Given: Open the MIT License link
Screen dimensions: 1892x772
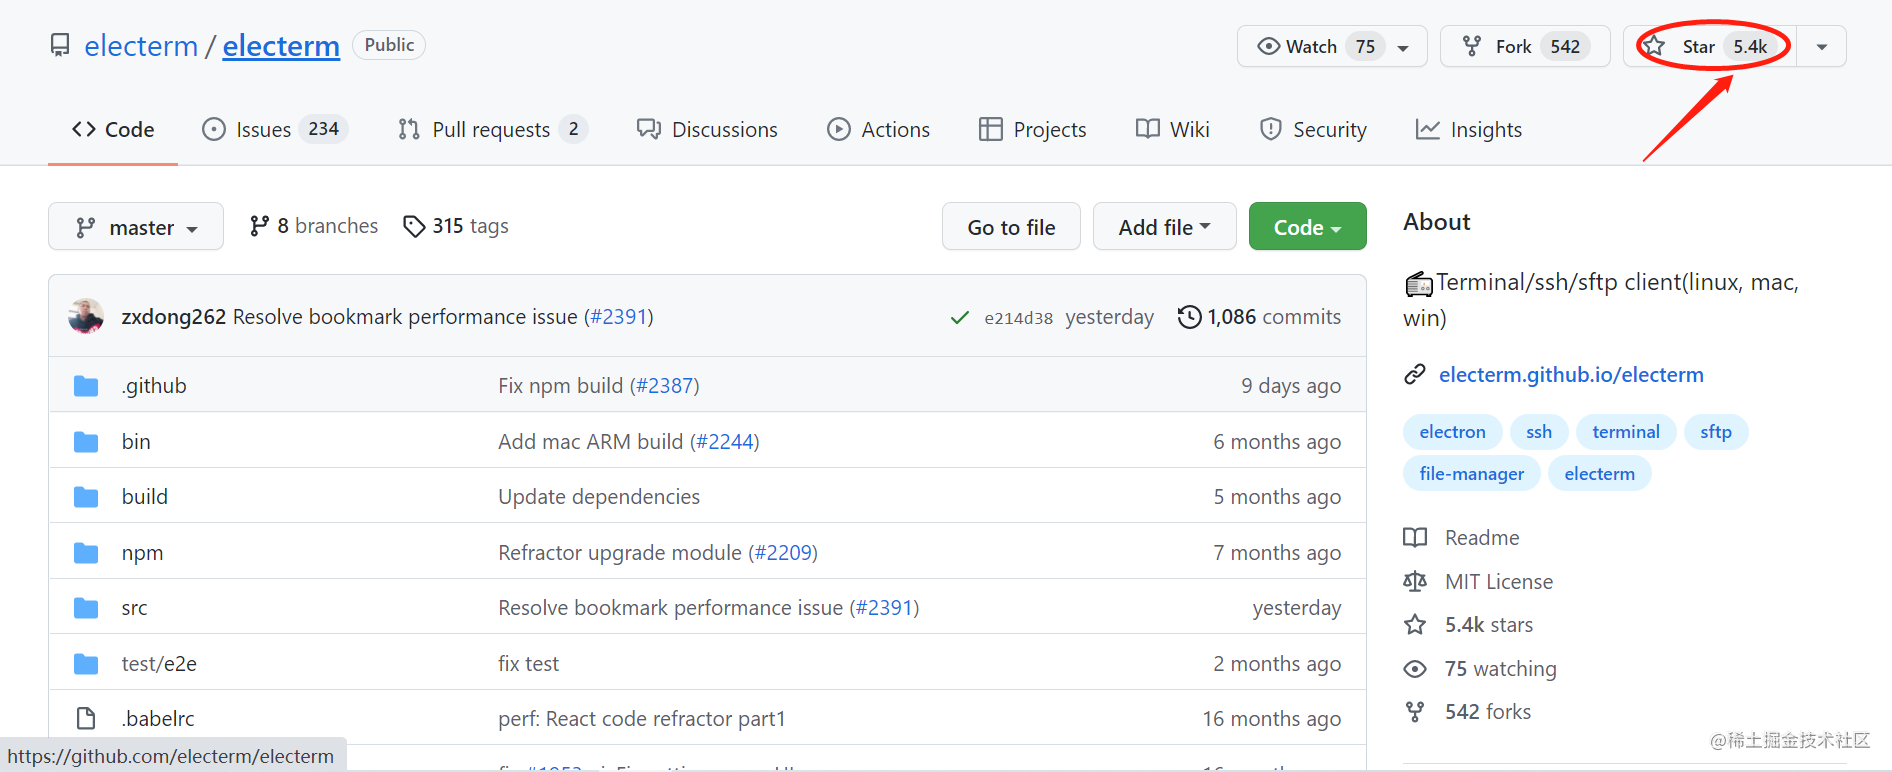Looking at the screenshot, I should 1499,582.
